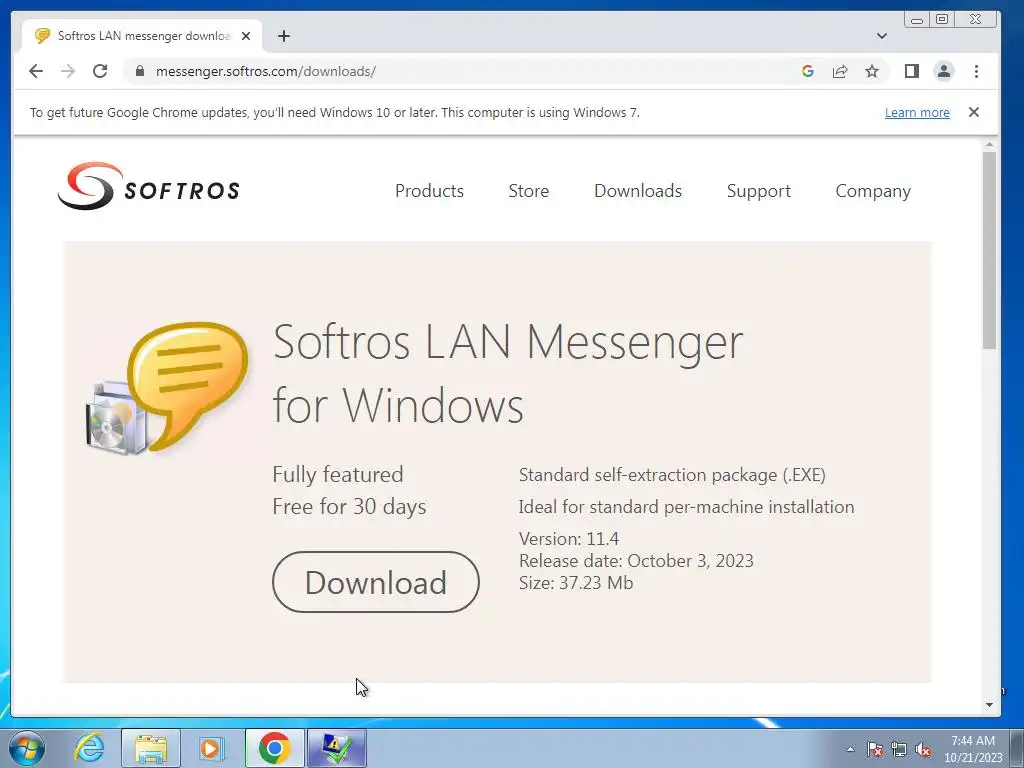Show hidden system tray icons

(x=850, y=749)
